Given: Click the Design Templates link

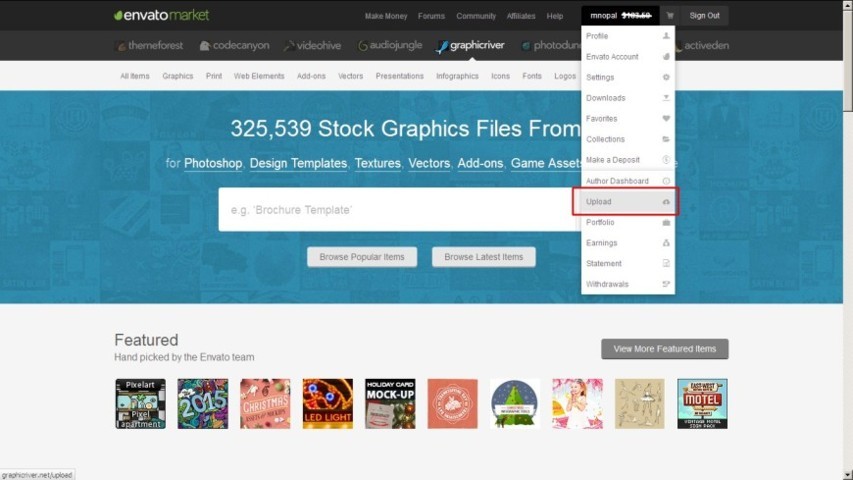Looking at the screenshot, I should (298, 163).
